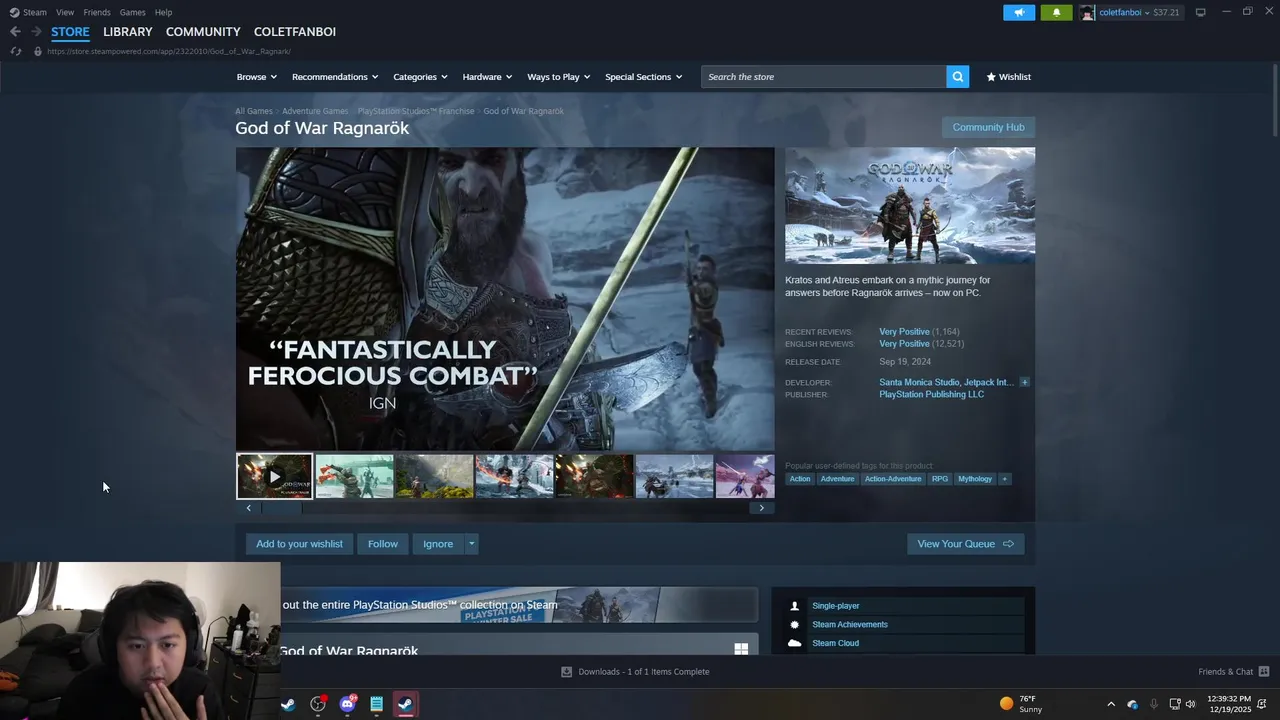Click the Steam logo in the menu bar
The height and width of the screenshot is (720, 1280).
point(14,12)
